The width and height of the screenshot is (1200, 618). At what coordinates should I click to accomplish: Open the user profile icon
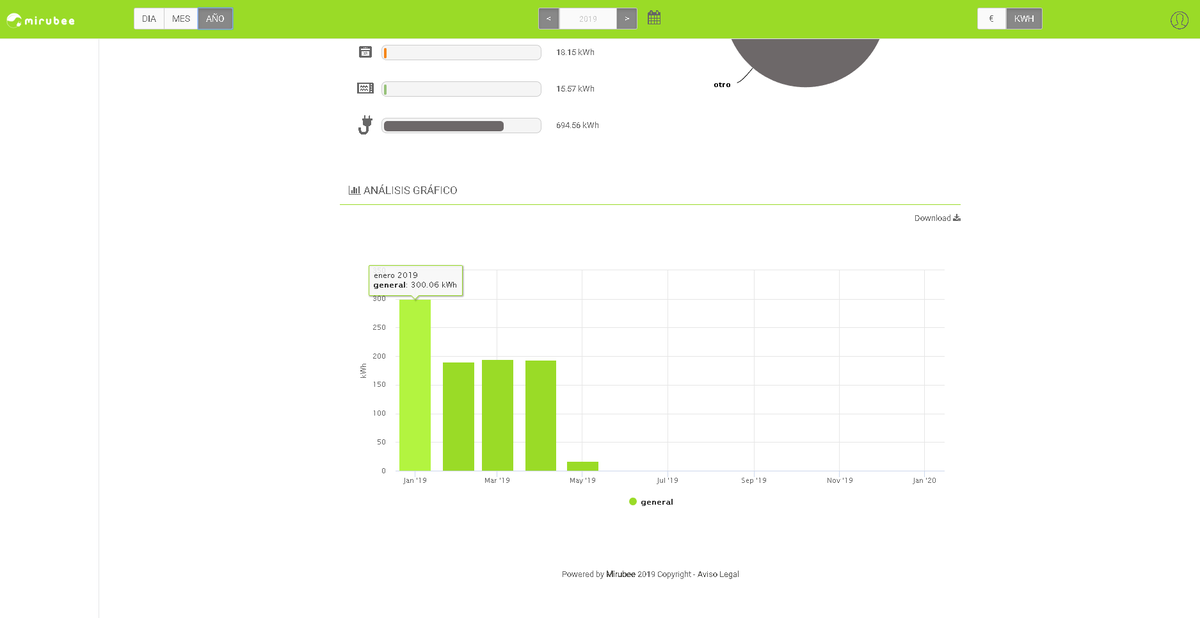click(1179, 19)
